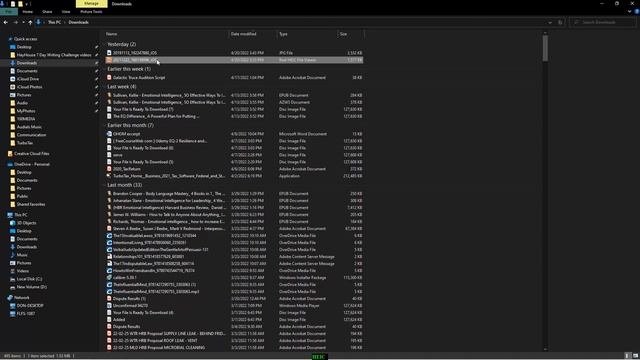Click the Refresh icon beside address bar
The width and height of the screenshot is (640, 360).
pyautogui.click(x=560, y=22)
